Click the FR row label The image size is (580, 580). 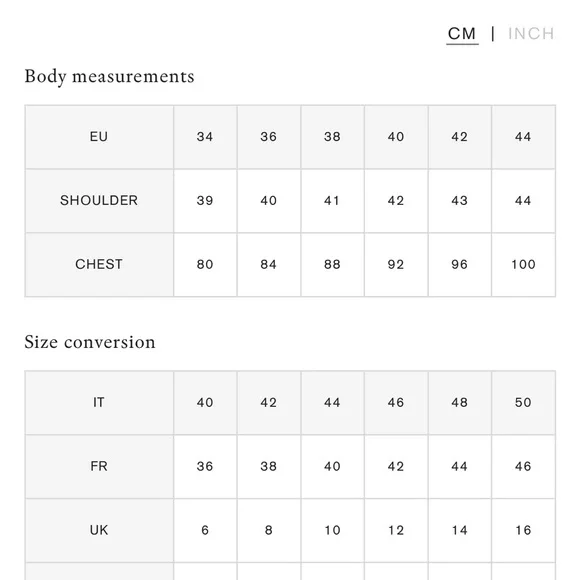99,466
